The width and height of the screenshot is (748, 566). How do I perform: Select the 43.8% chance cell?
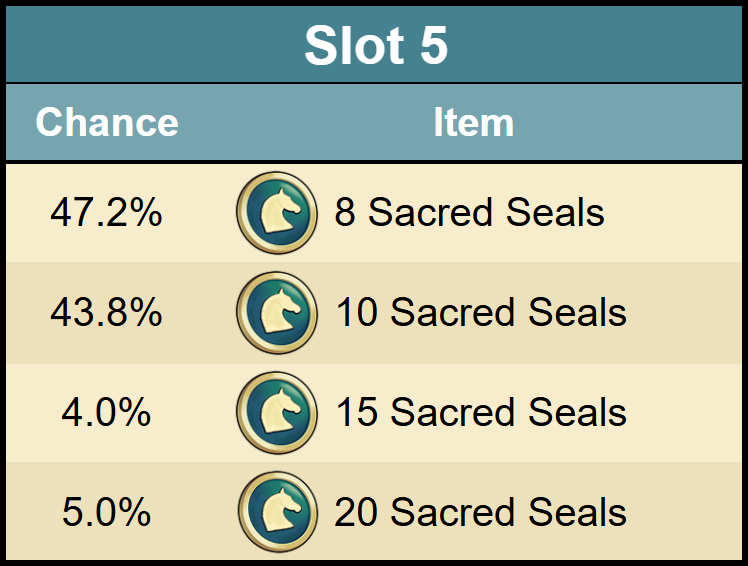click(106, 313)
